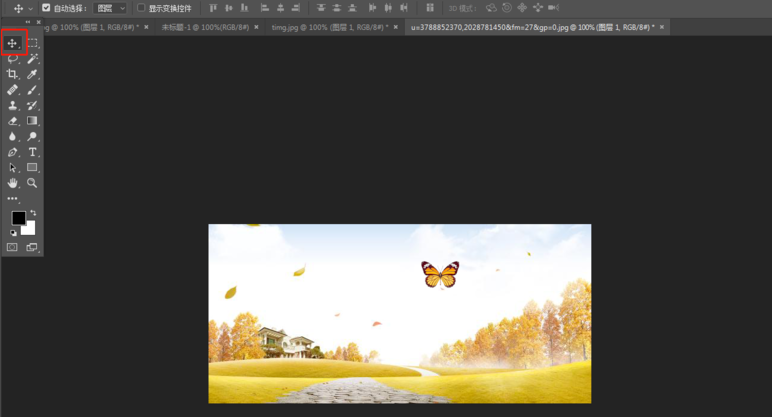Activate the Crop tool

[13, 75]
